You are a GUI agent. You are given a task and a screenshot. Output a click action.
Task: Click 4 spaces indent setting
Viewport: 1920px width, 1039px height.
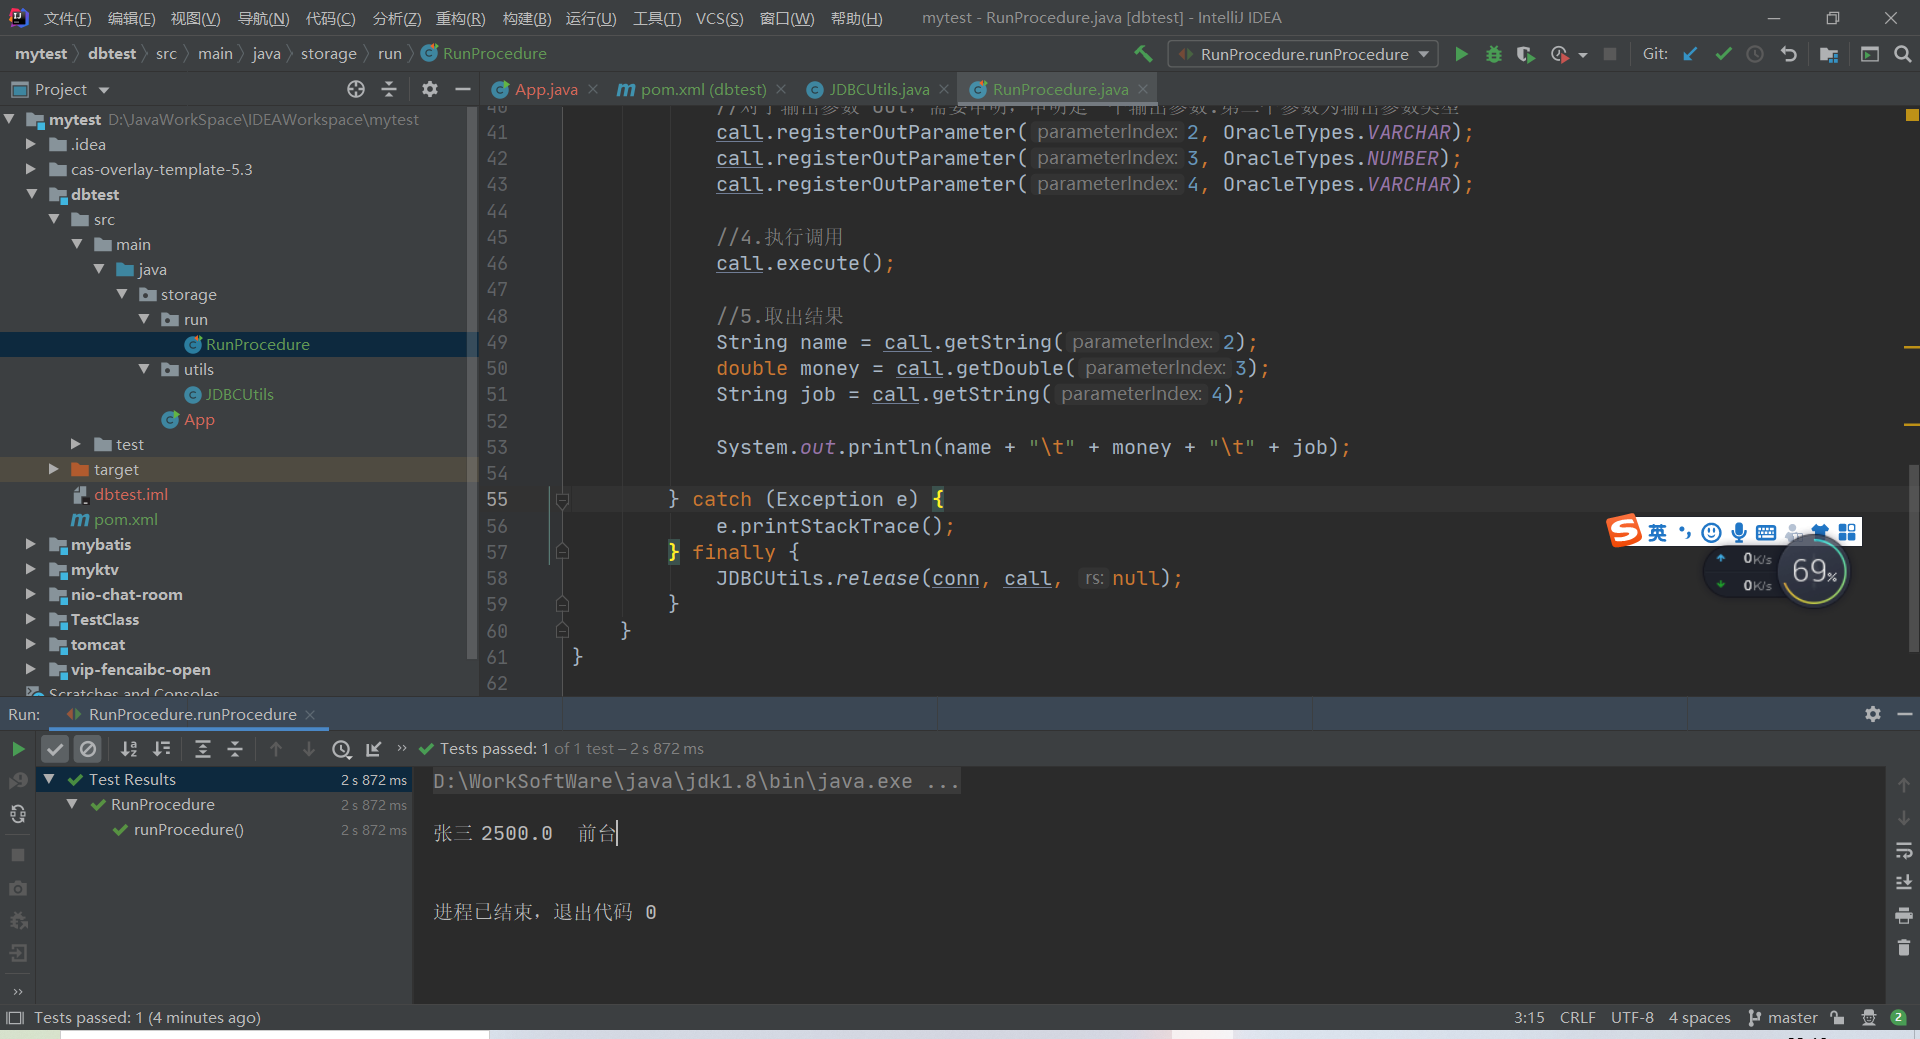(x=1699, y=1017)
